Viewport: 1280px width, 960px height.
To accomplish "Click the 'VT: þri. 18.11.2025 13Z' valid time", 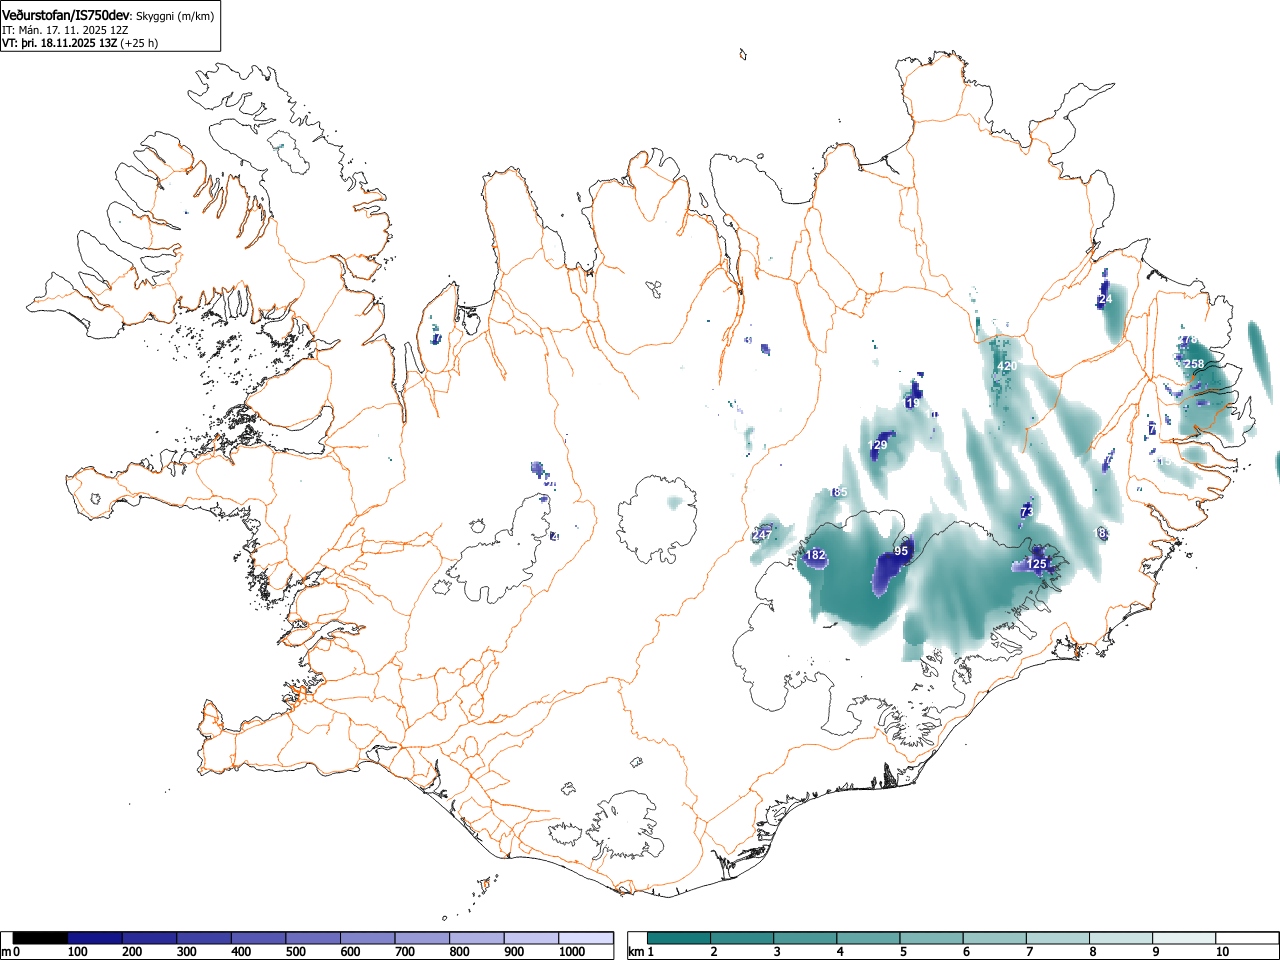I will (59, 43).
